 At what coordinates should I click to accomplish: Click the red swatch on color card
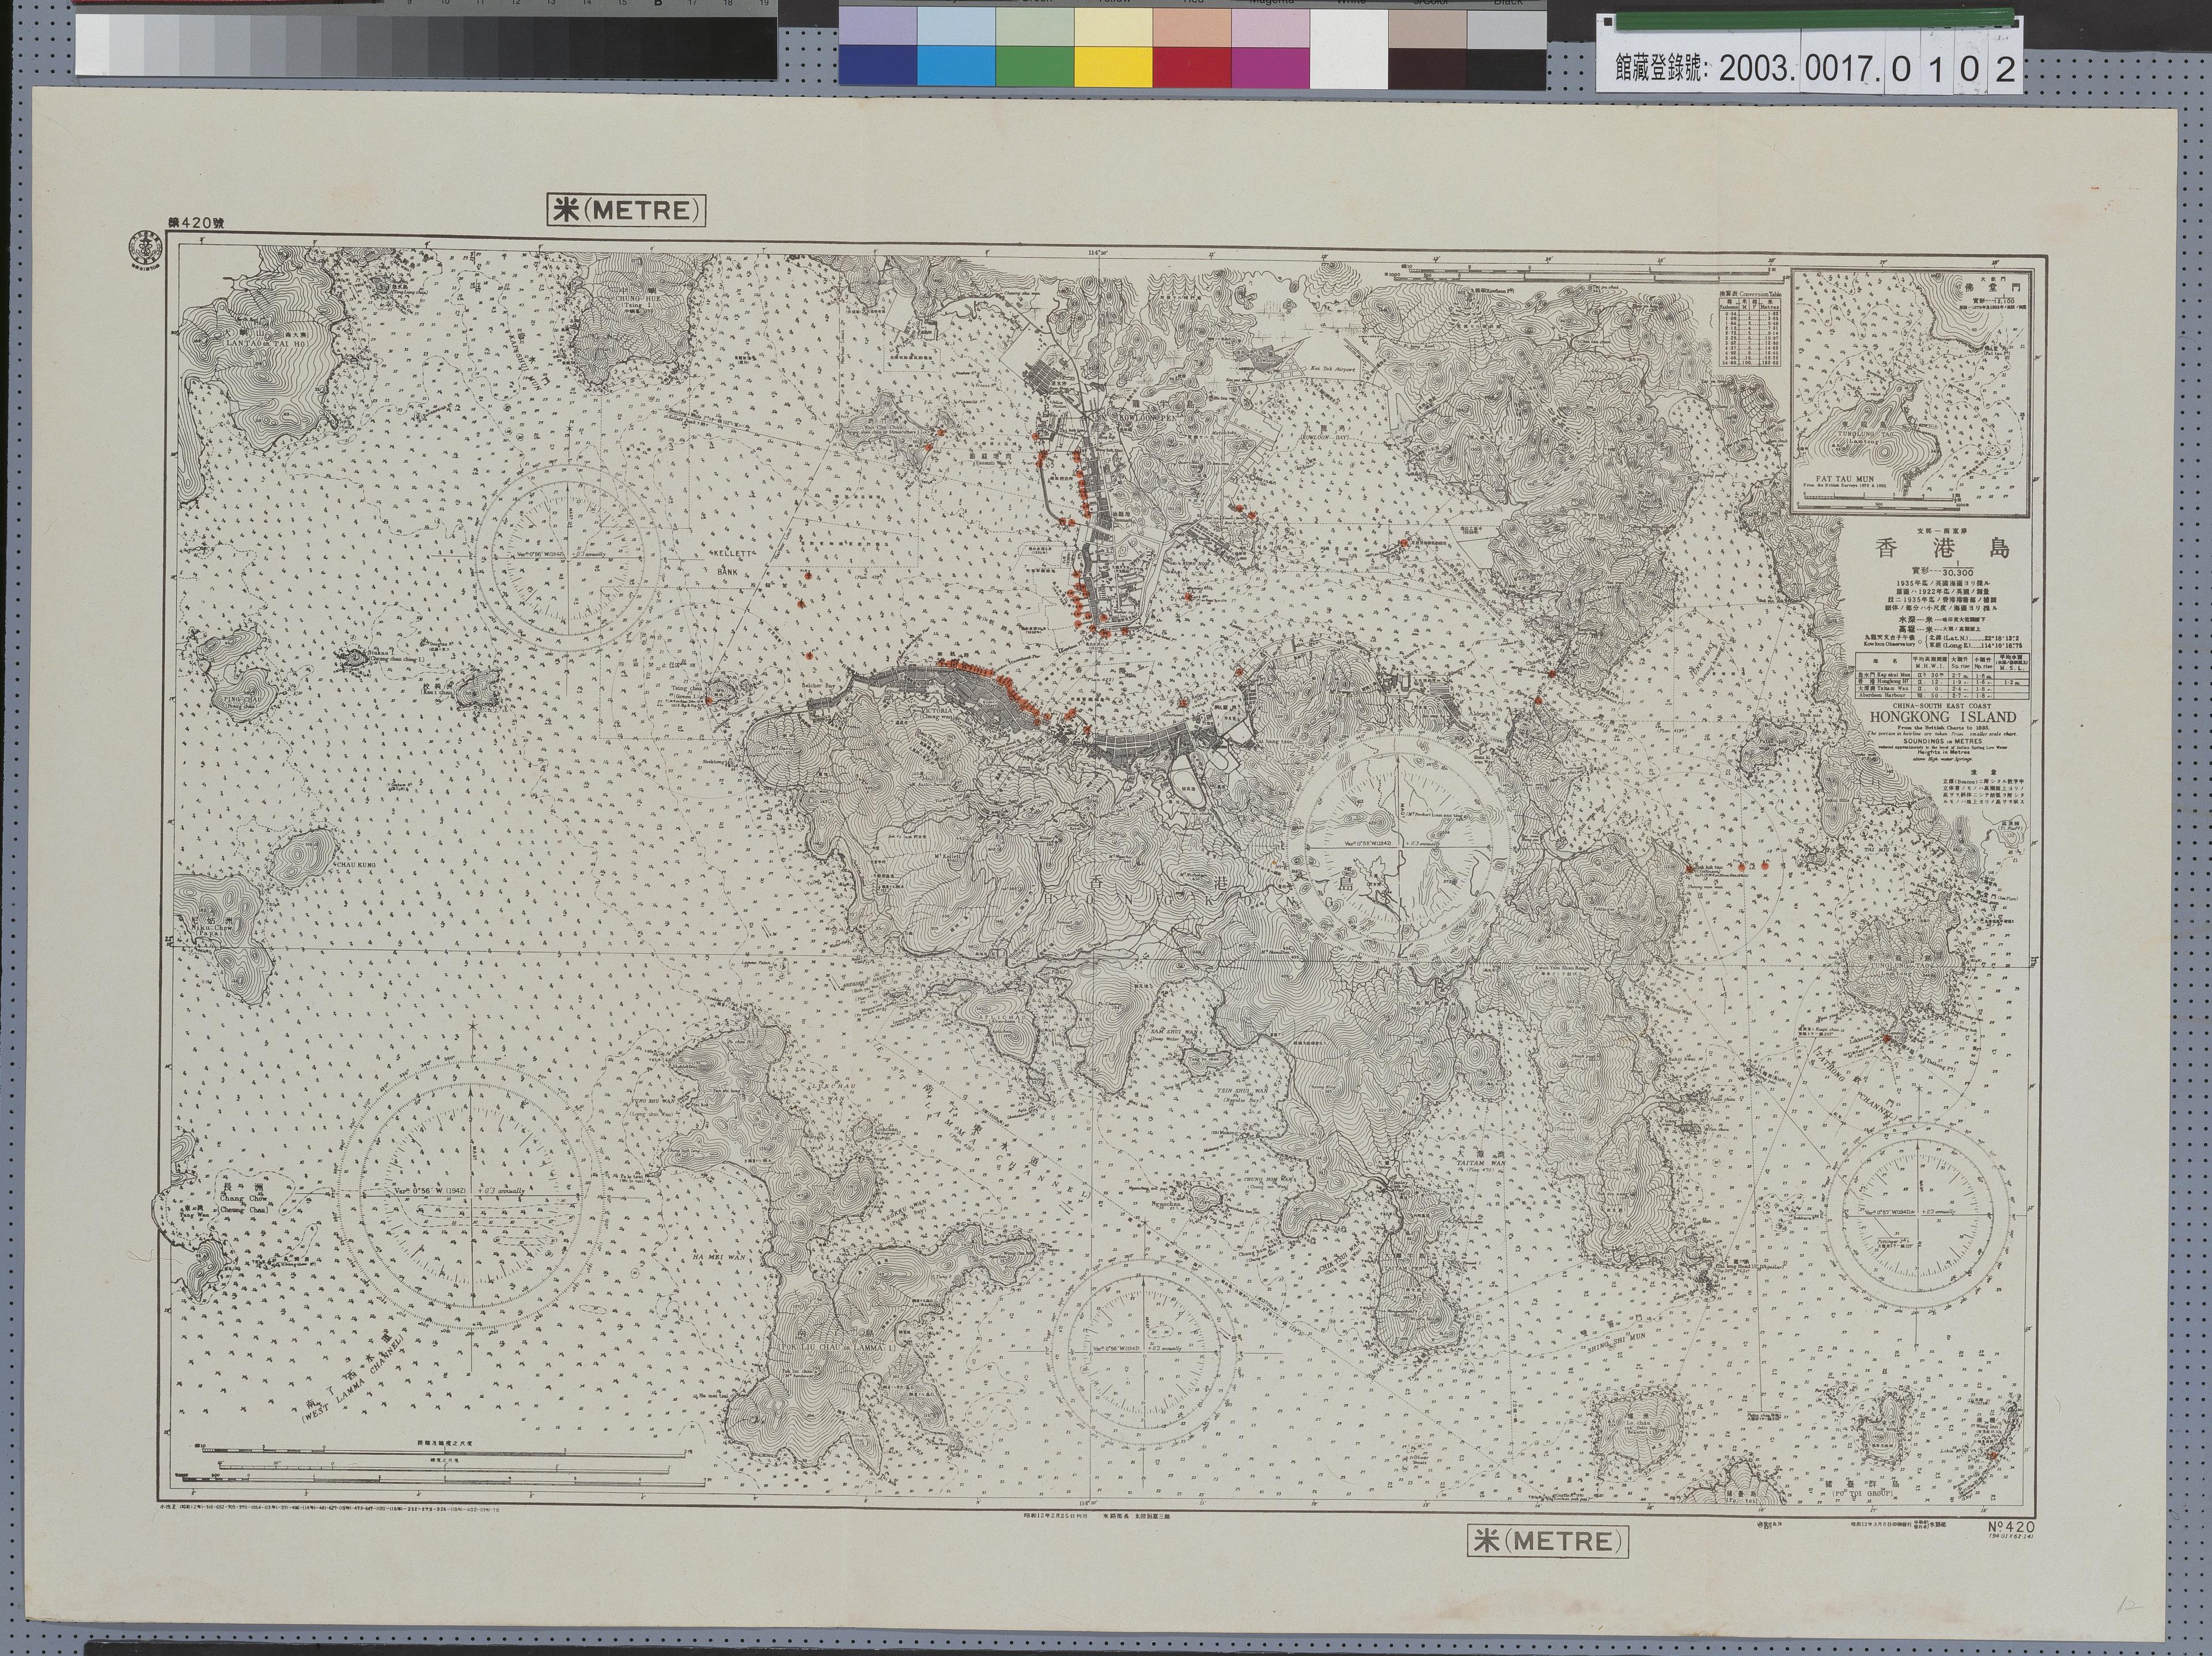point(1191,67)
